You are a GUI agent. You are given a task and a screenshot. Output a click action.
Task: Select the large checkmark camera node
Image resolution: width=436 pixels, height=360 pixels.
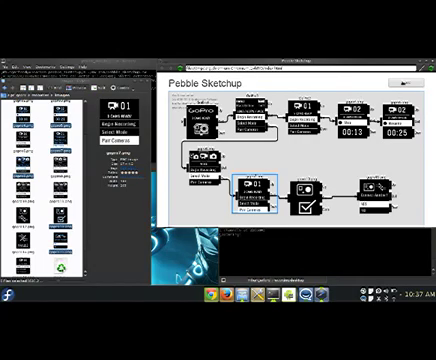tap(306, 198)
